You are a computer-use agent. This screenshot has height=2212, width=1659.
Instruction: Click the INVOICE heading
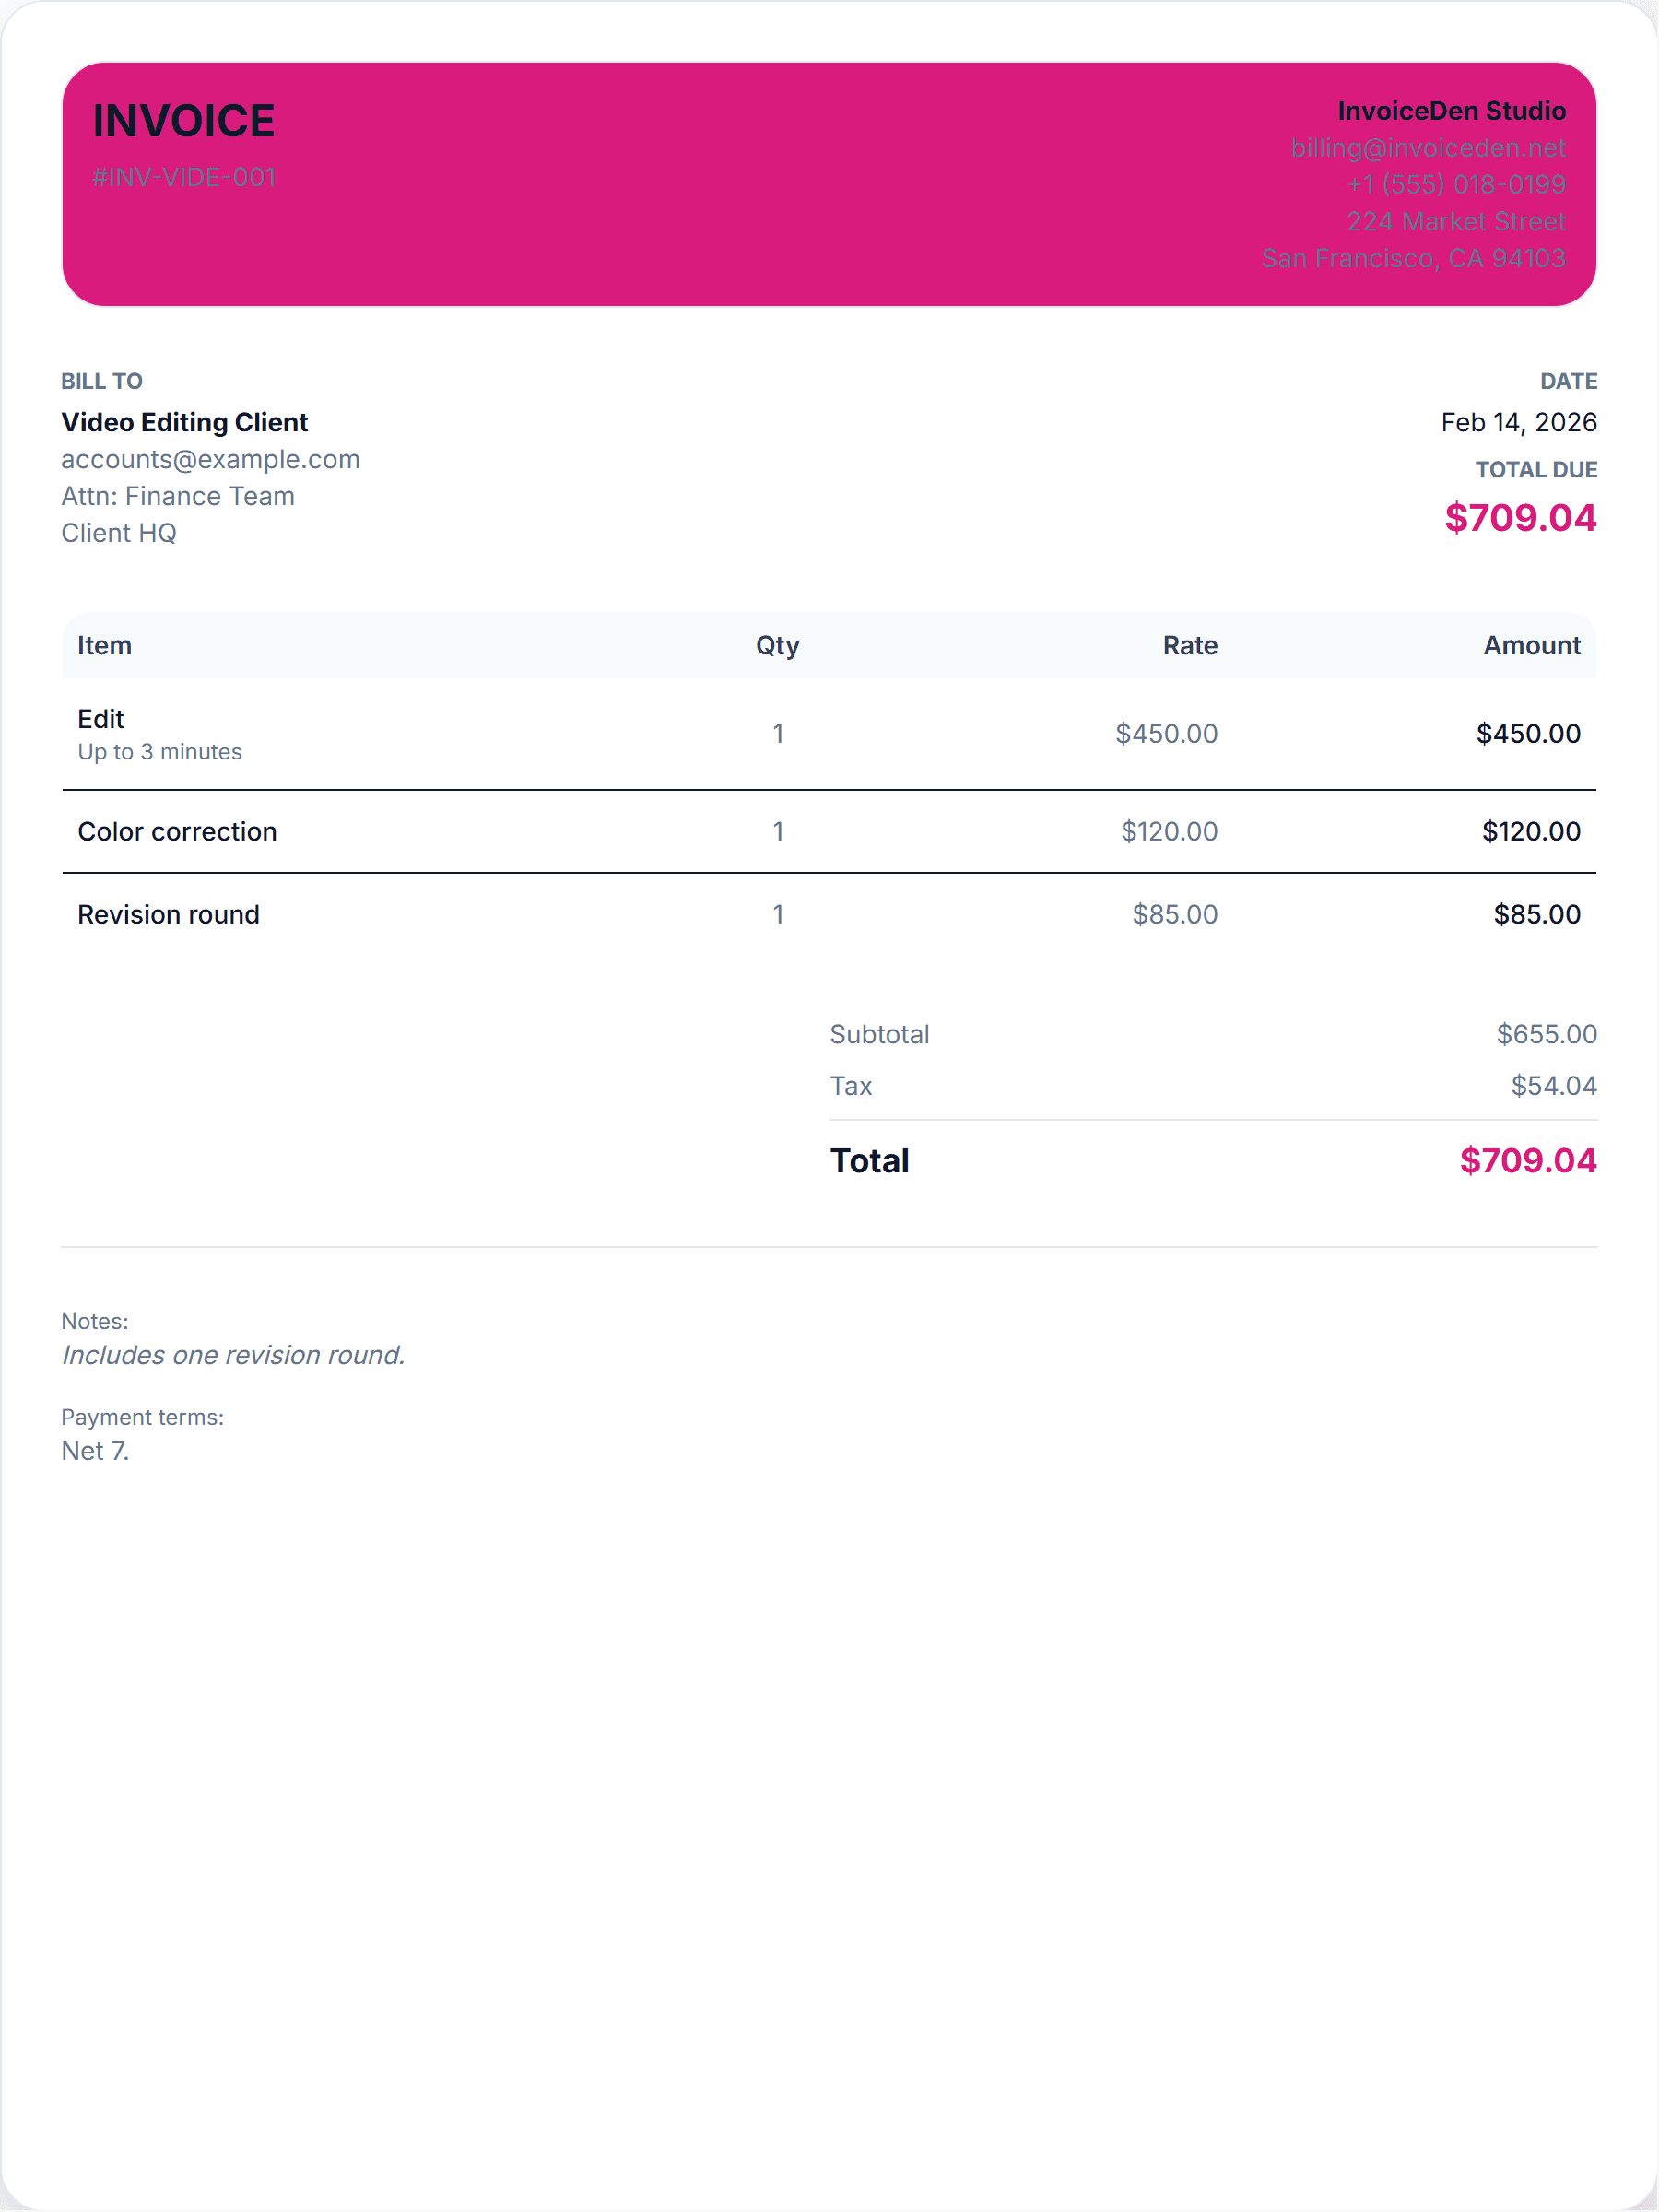click(x=183, y=121)
